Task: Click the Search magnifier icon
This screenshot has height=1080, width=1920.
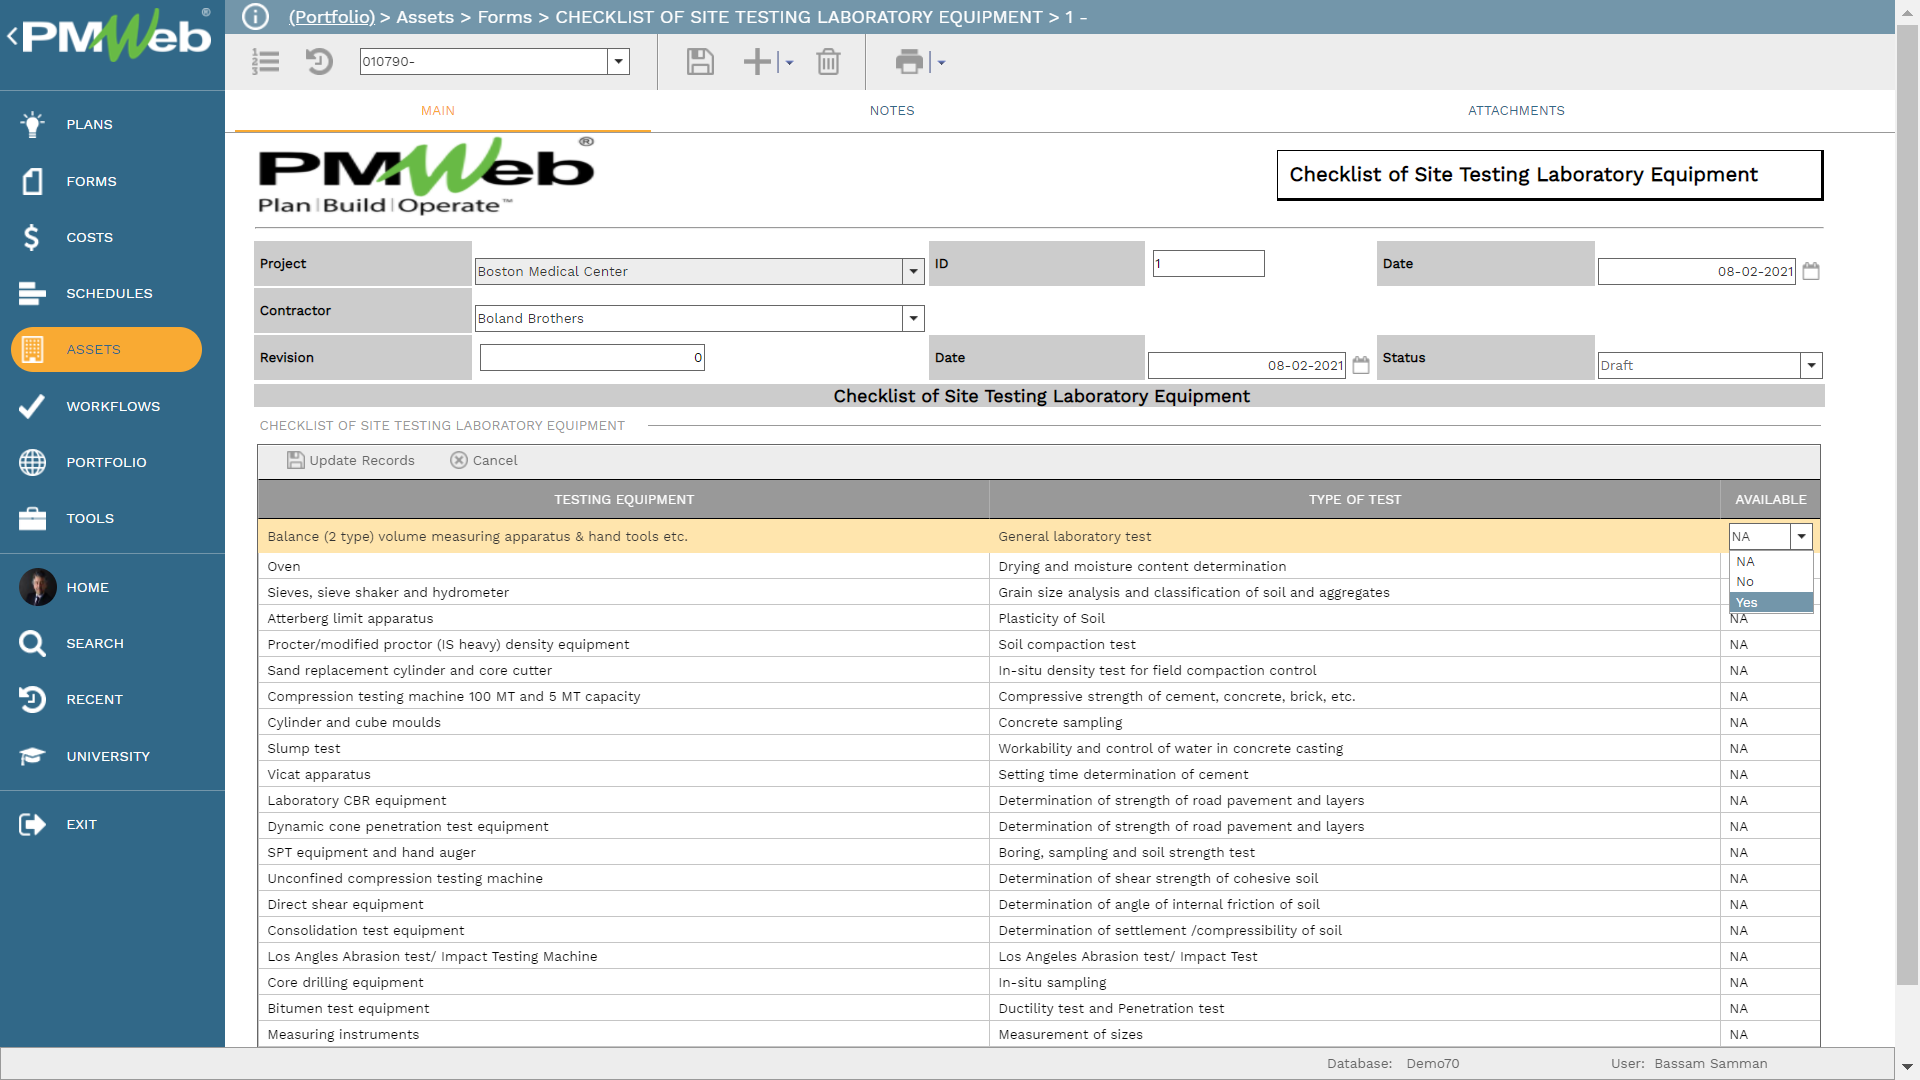Action: (32, 643)
